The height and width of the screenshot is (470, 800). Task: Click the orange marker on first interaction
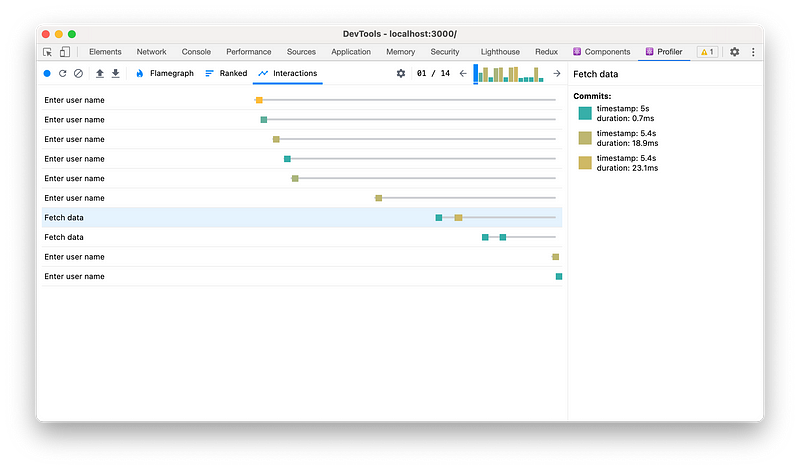259,100
